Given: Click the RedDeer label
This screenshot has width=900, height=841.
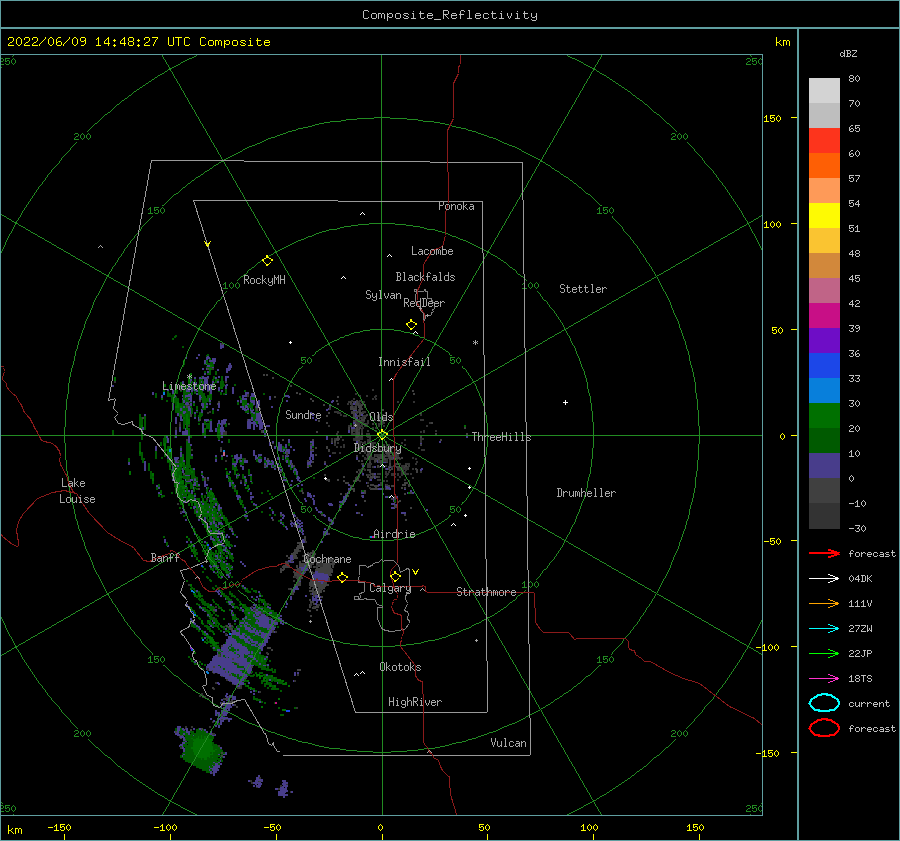Looking at the screenshot, I should (424, 303).
